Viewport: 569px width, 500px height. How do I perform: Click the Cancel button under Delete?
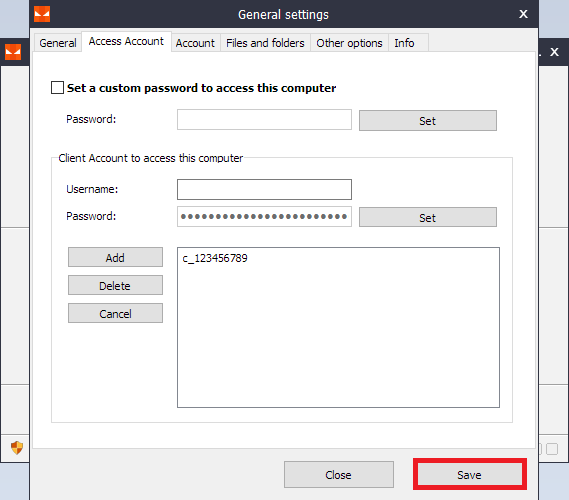115,313
